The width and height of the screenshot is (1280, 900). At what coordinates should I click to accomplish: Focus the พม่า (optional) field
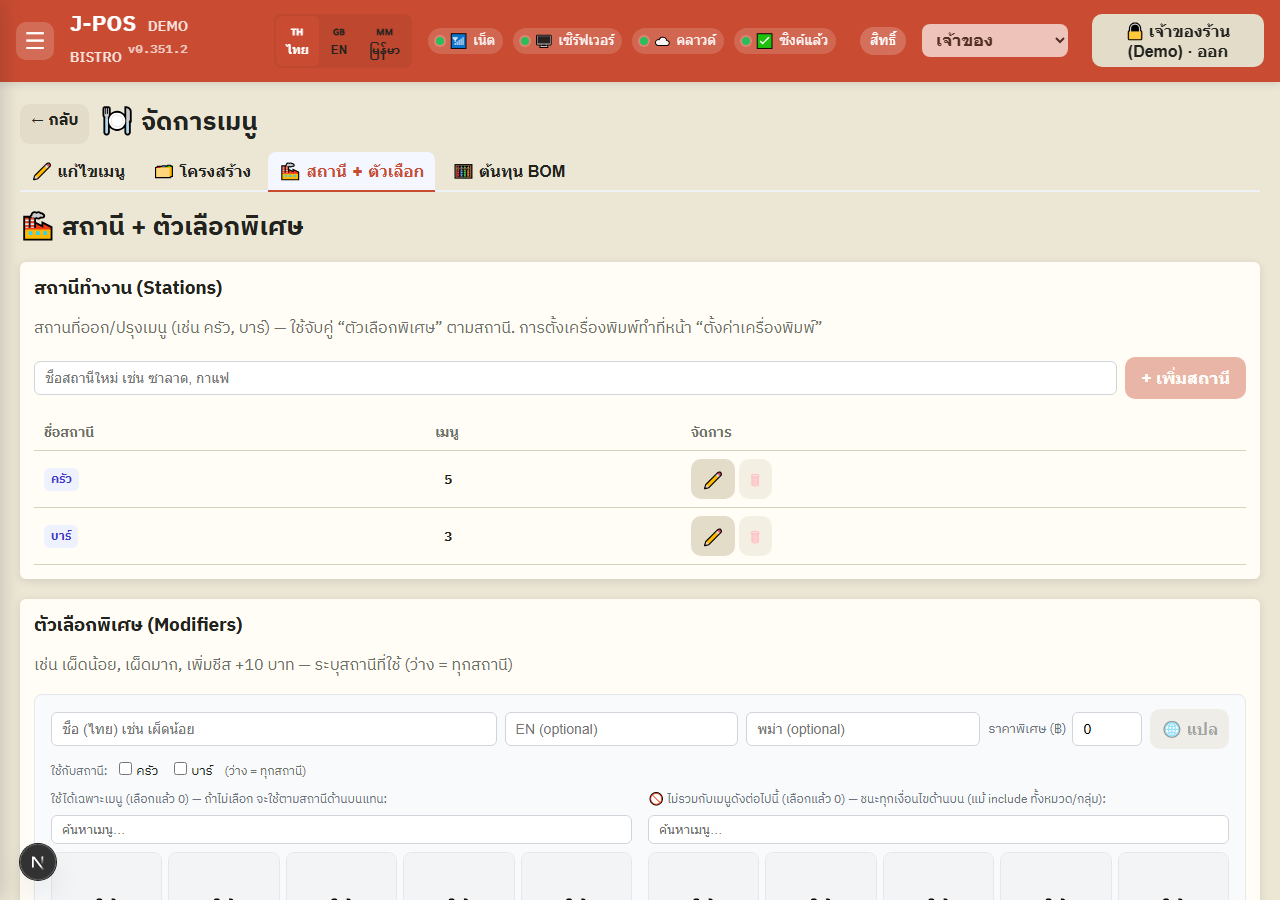click(x=863, y=729)
